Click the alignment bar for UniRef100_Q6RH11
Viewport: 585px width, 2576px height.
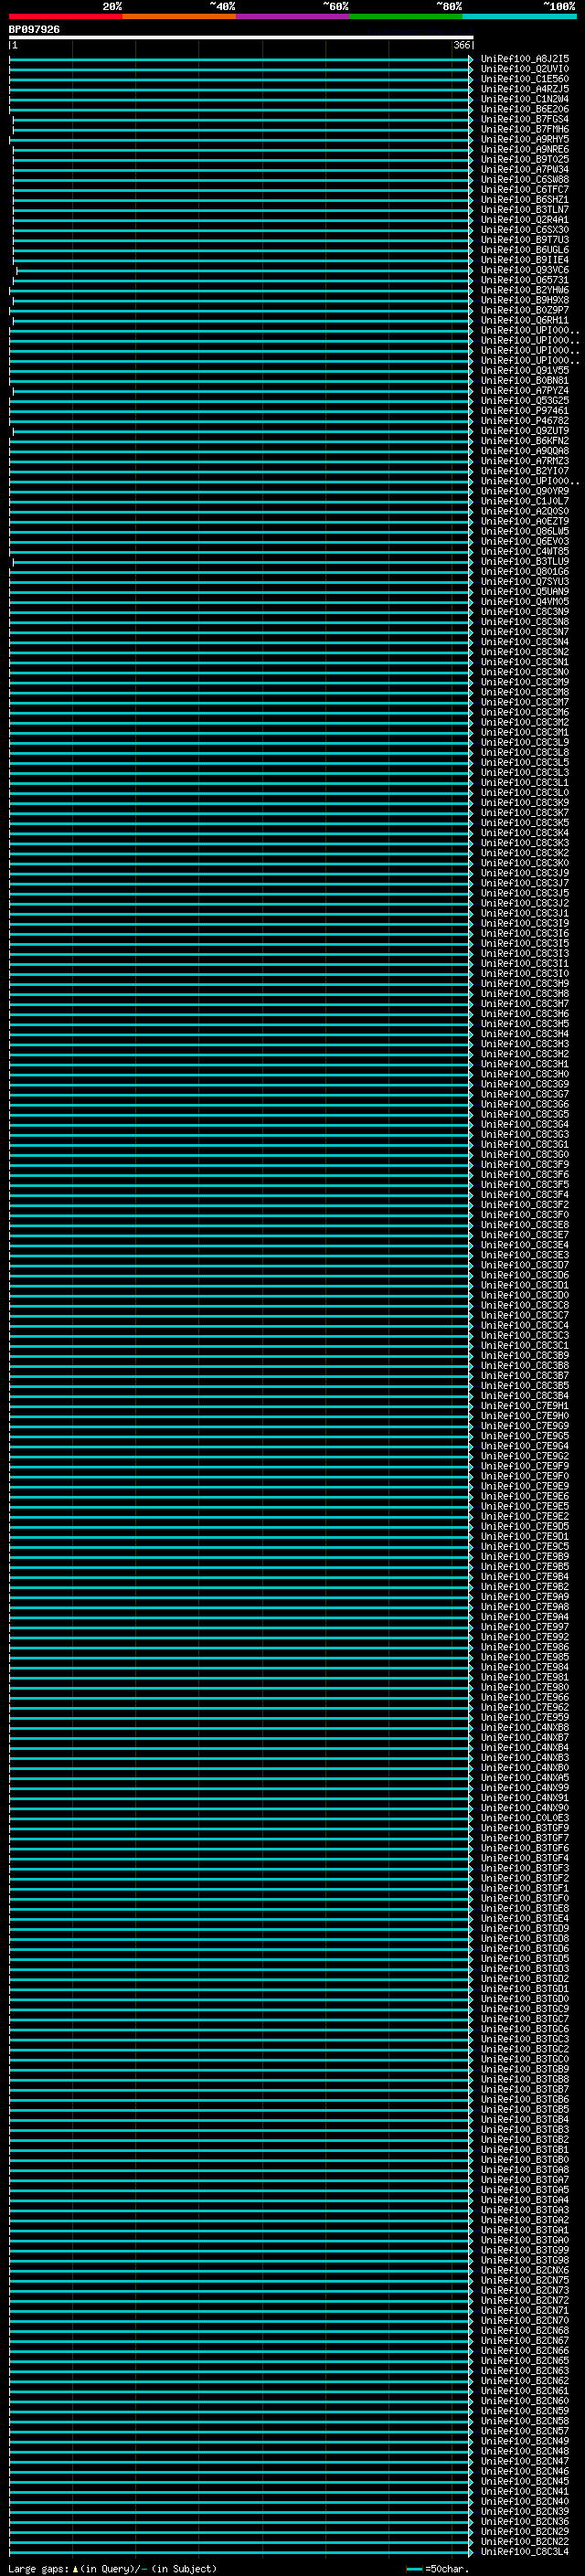[241, 320]
